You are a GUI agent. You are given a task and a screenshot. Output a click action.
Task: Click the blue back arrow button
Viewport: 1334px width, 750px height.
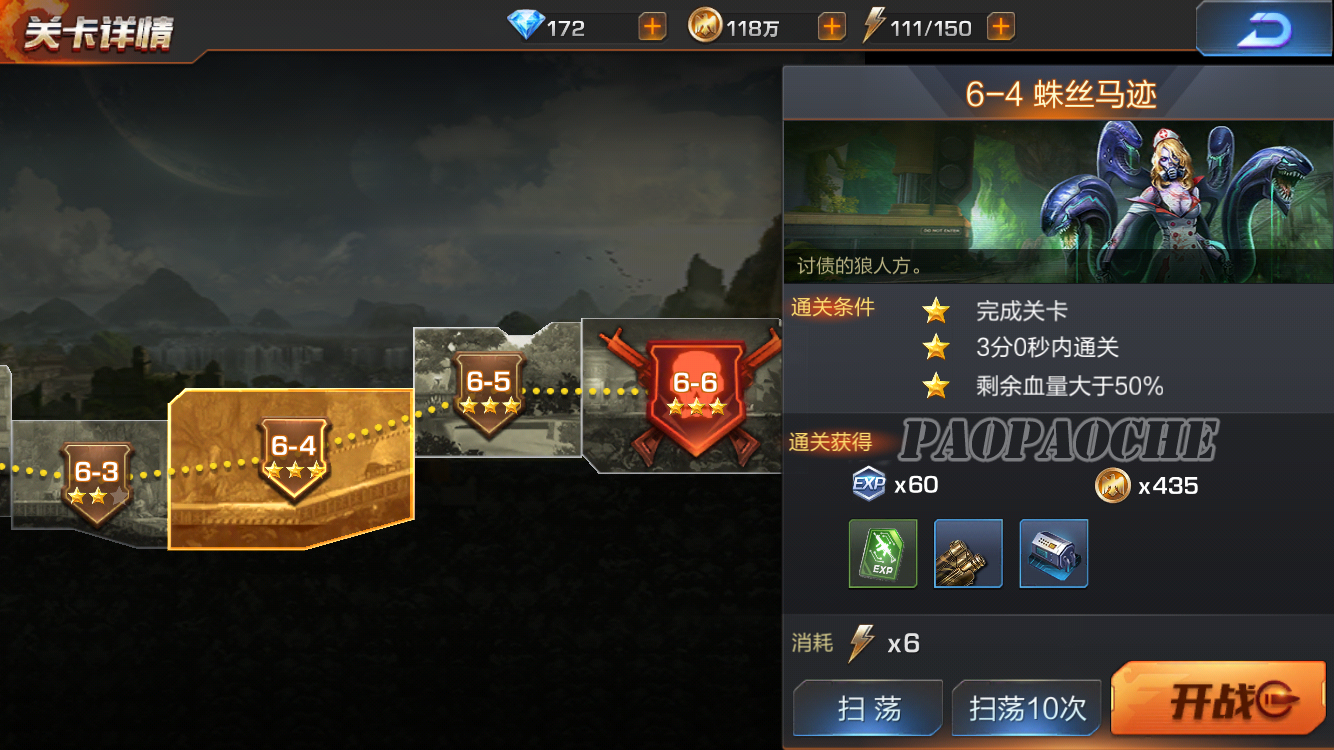point(1264,29)
